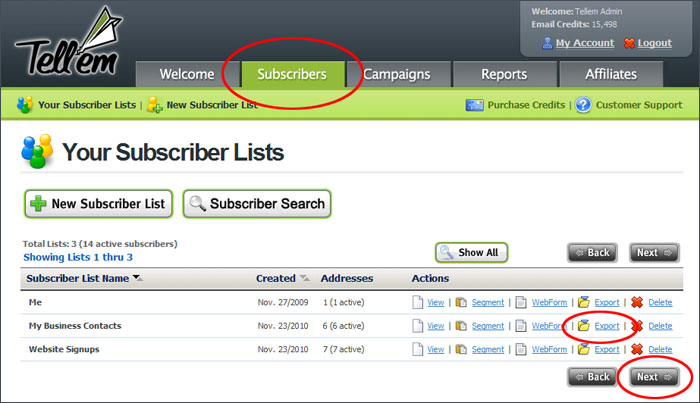Viewport: 700px width, 403px height.
Task: Click the View page icon for My Business Contacts
Action: (x=417, y=326)
